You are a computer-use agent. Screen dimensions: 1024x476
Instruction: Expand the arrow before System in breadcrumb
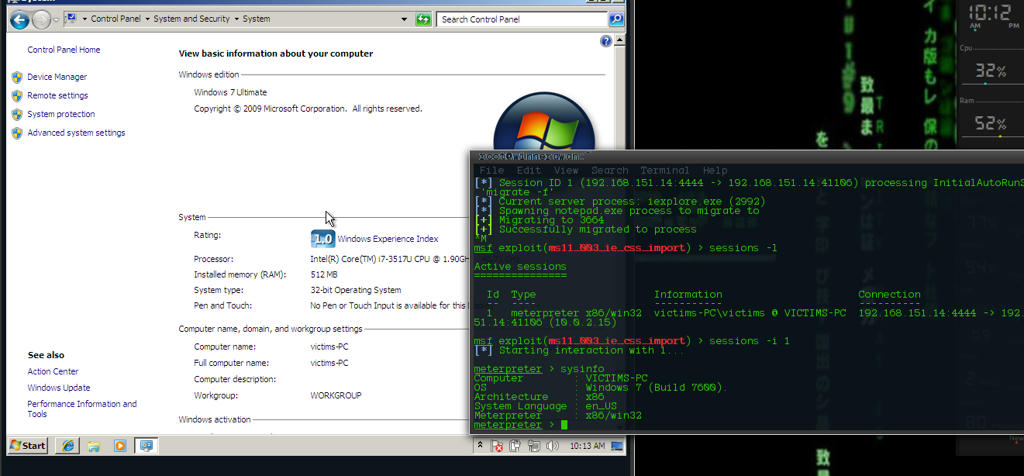tap(236, 19)
